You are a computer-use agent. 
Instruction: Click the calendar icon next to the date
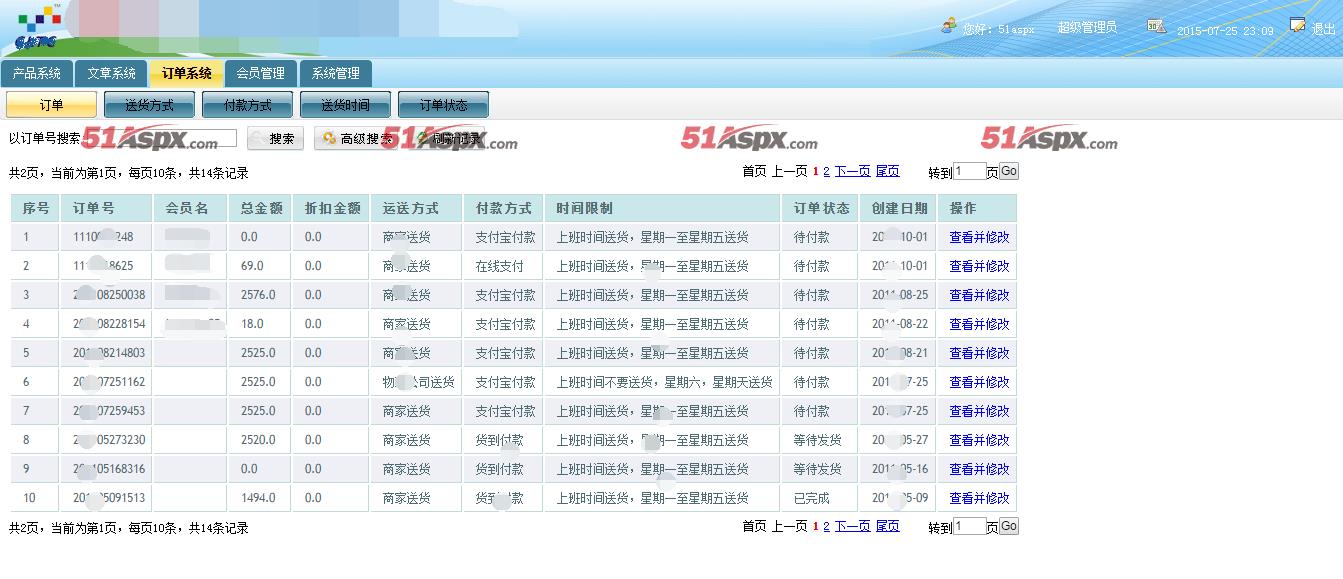(x=1156, y=26)
